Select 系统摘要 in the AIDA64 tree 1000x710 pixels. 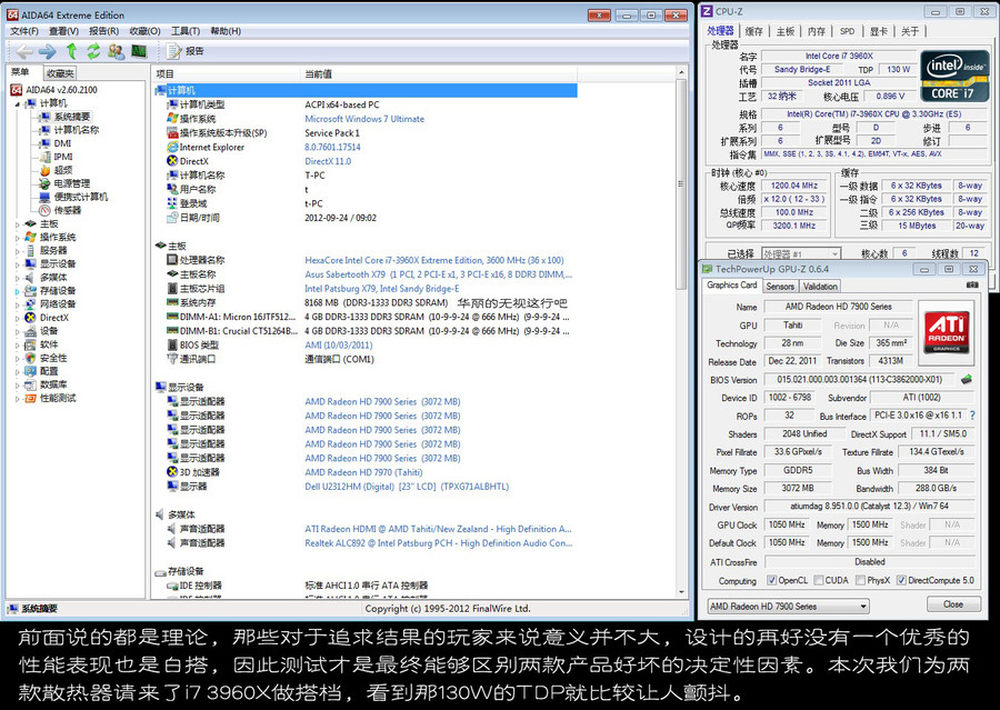(x=72, y=117)
